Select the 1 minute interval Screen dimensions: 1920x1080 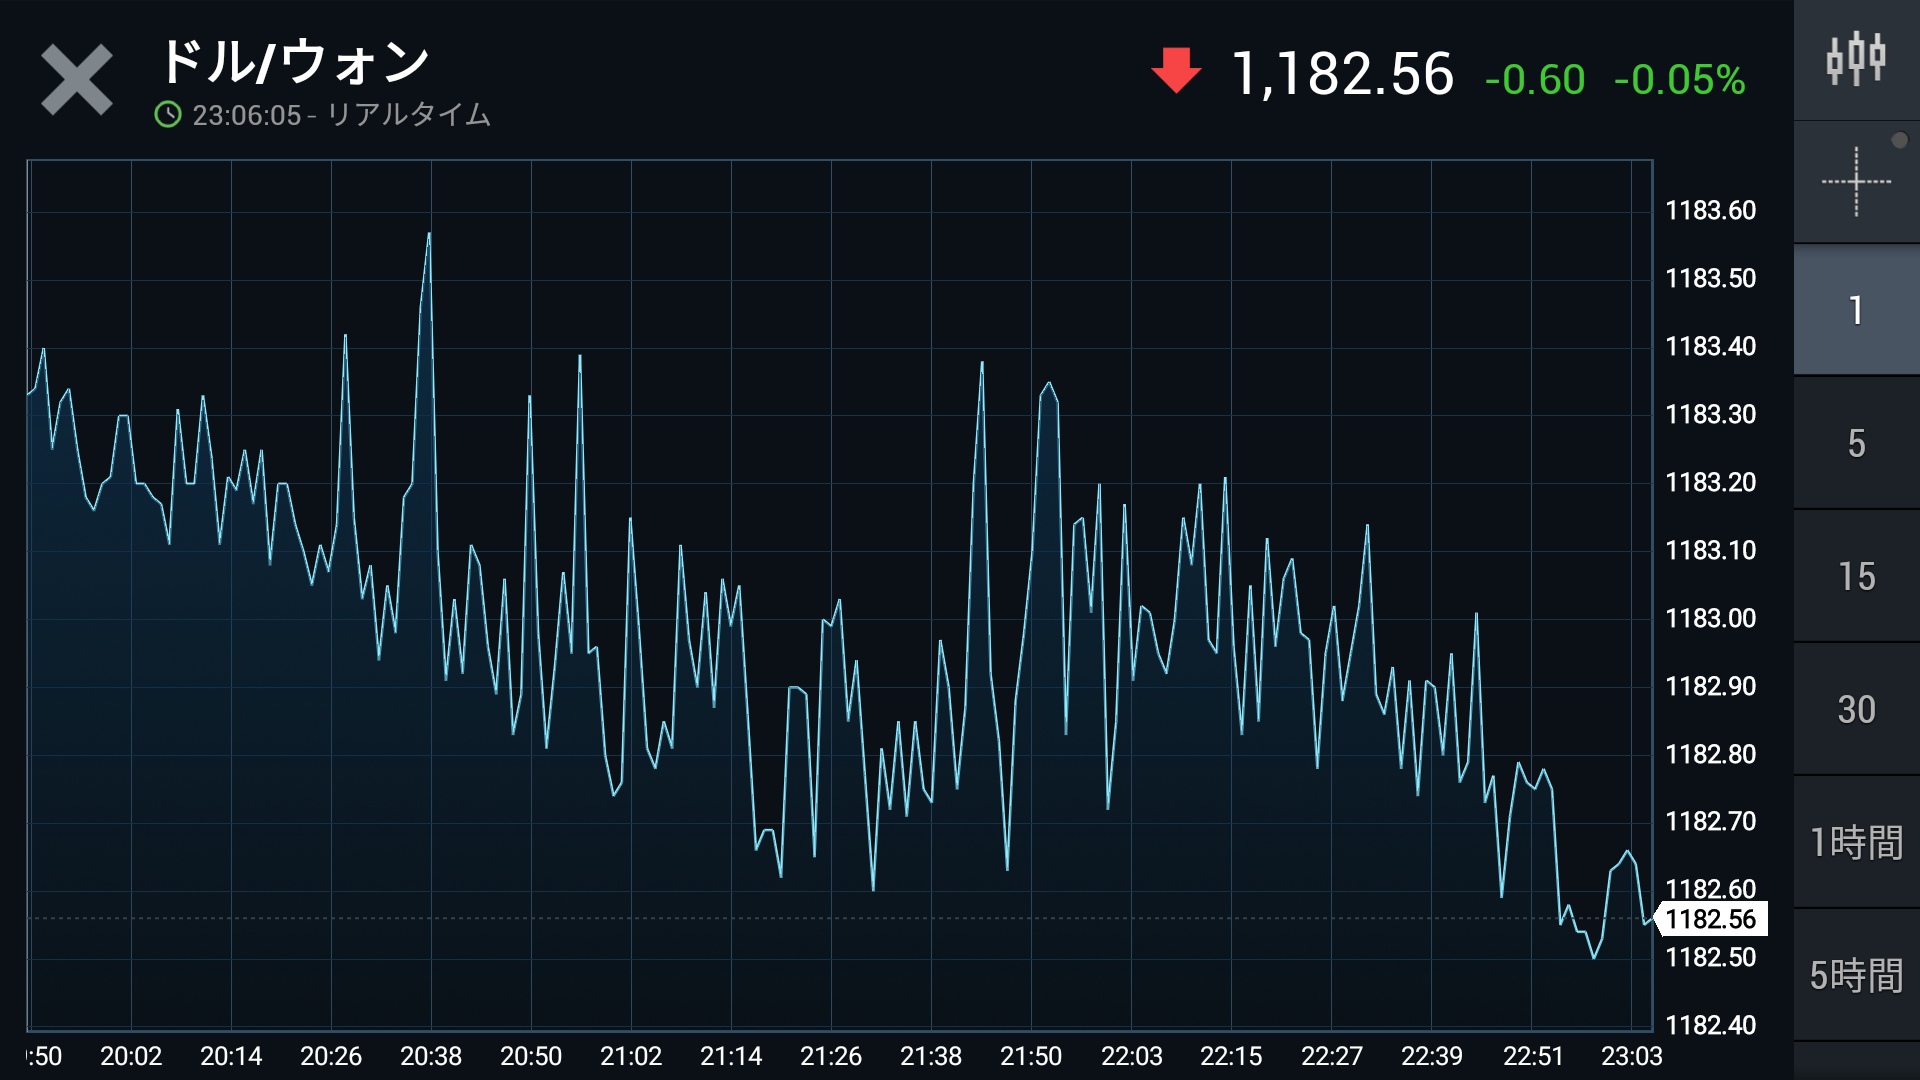click(1856, 310)
